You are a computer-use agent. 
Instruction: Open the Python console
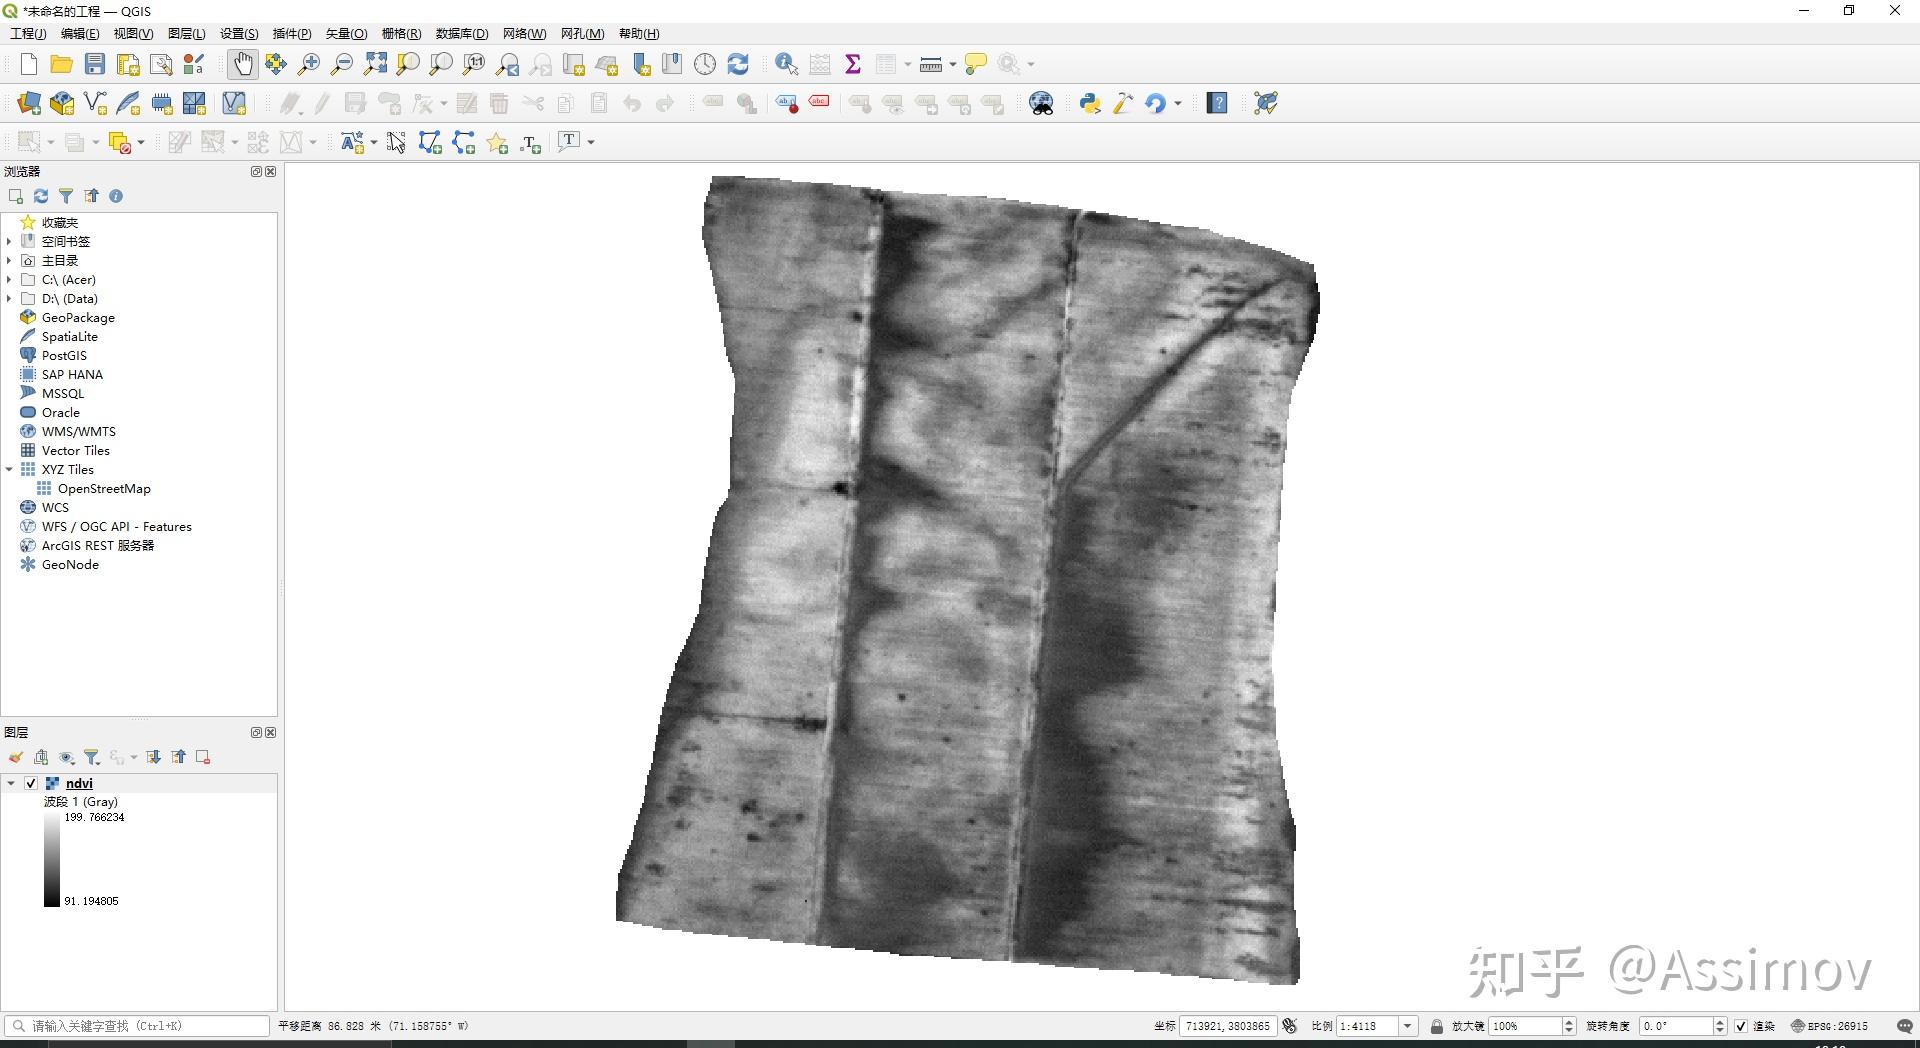tap(1090, 103)
